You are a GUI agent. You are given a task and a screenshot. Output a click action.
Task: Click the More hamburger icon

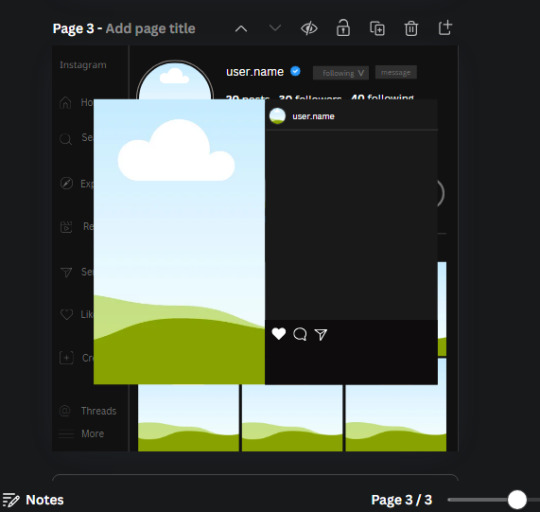pyautogui.click(x=66, y=435)
